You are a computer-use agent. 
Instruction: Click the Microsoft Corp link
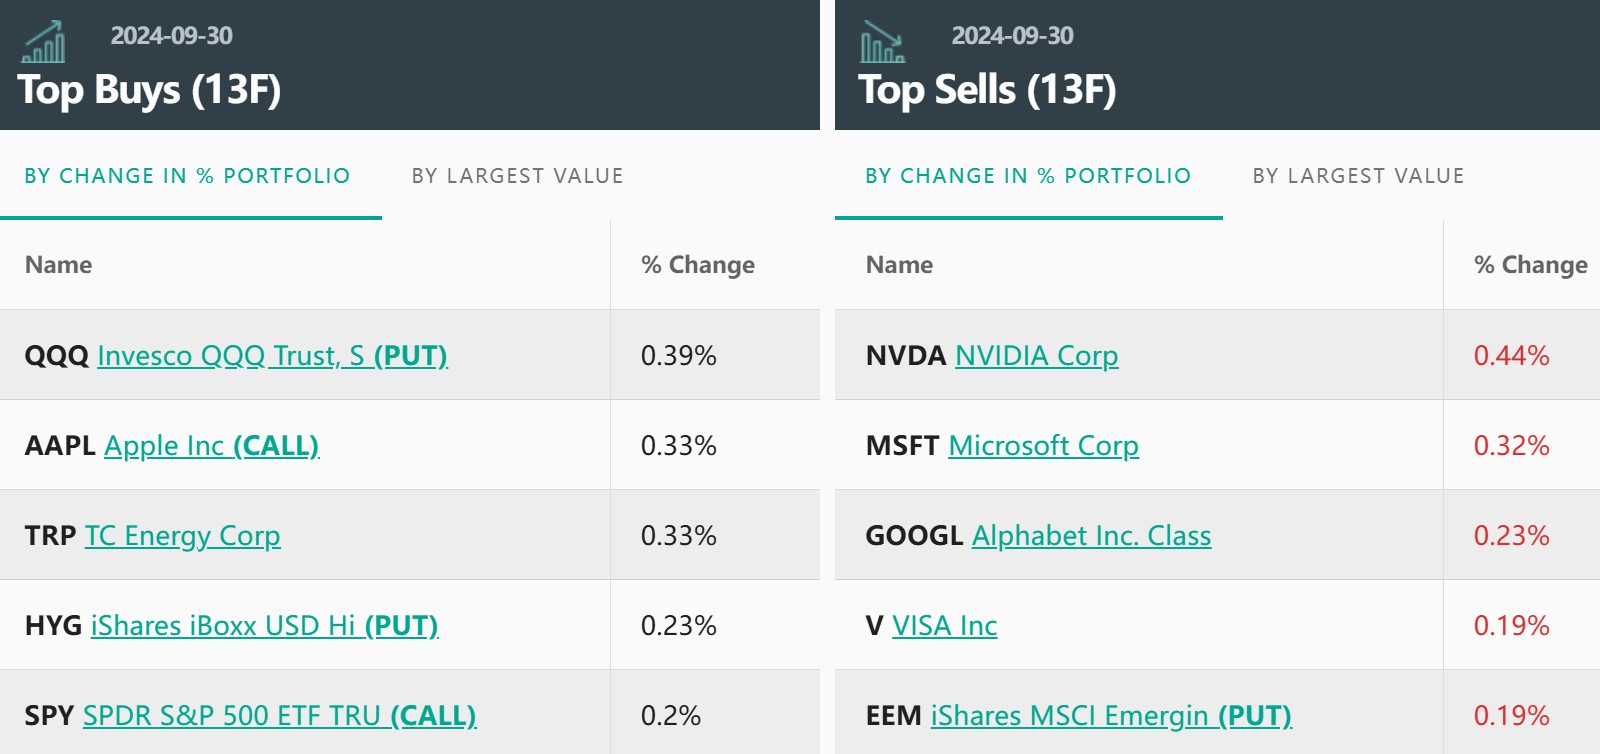tap(1043, 446)
